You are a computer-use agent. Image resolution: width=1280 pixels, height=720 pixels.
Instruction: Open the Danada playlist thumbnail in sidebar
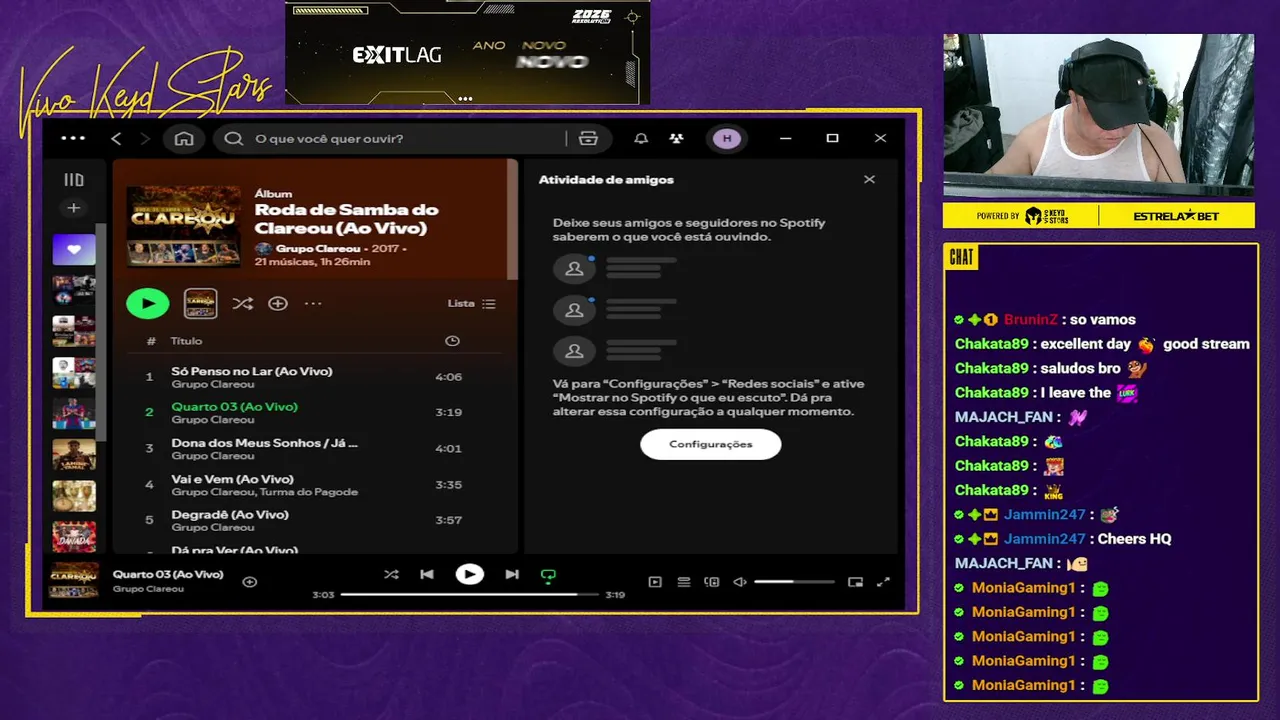click(74, 536)
